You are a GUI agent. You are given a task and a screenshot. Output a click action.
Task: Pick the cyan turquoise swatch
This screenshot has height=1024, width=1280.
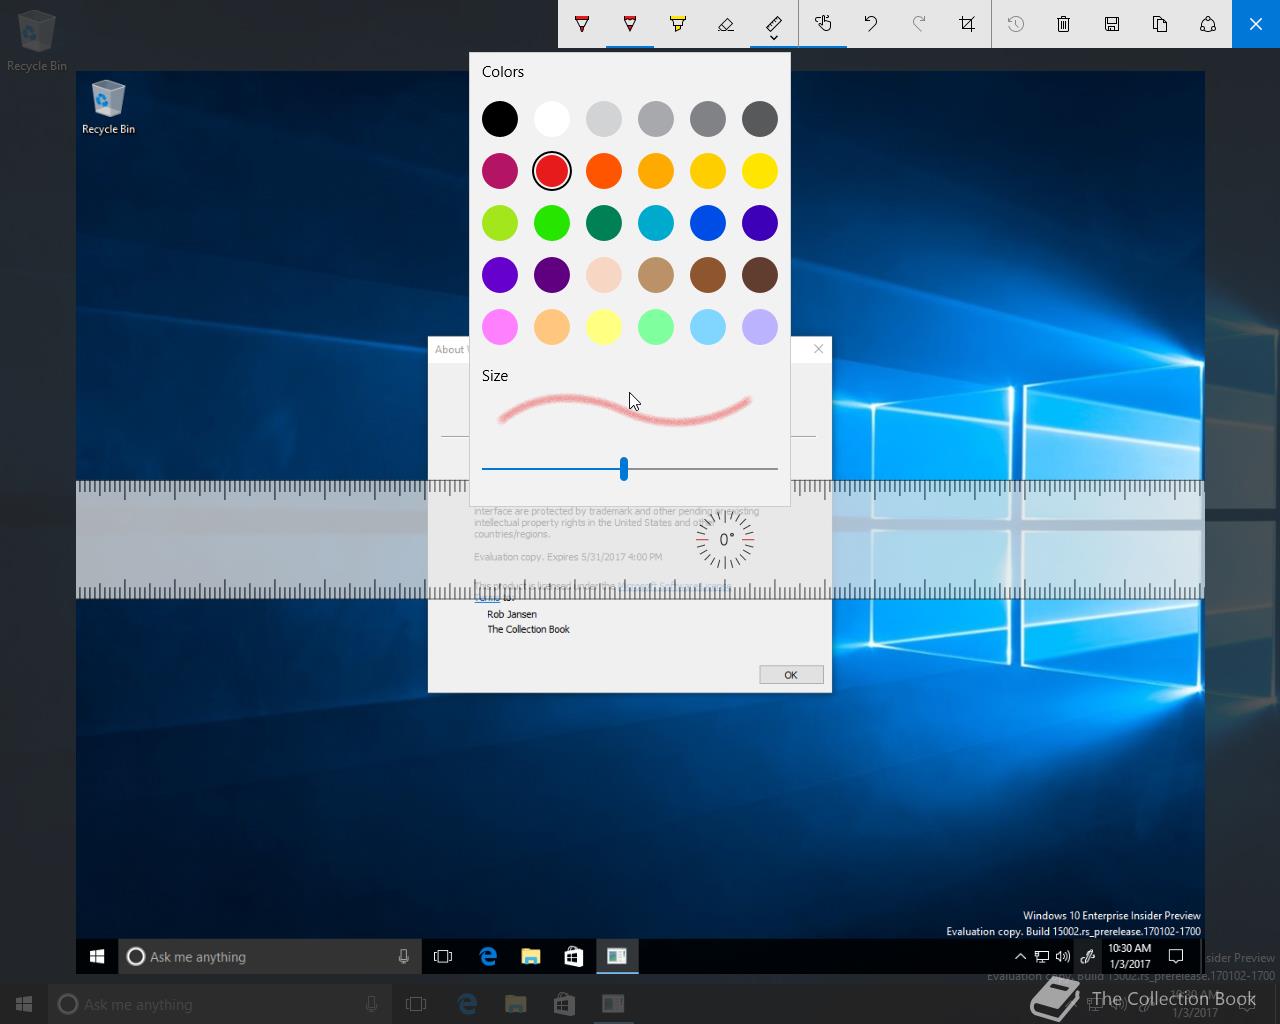coord(656,223)
